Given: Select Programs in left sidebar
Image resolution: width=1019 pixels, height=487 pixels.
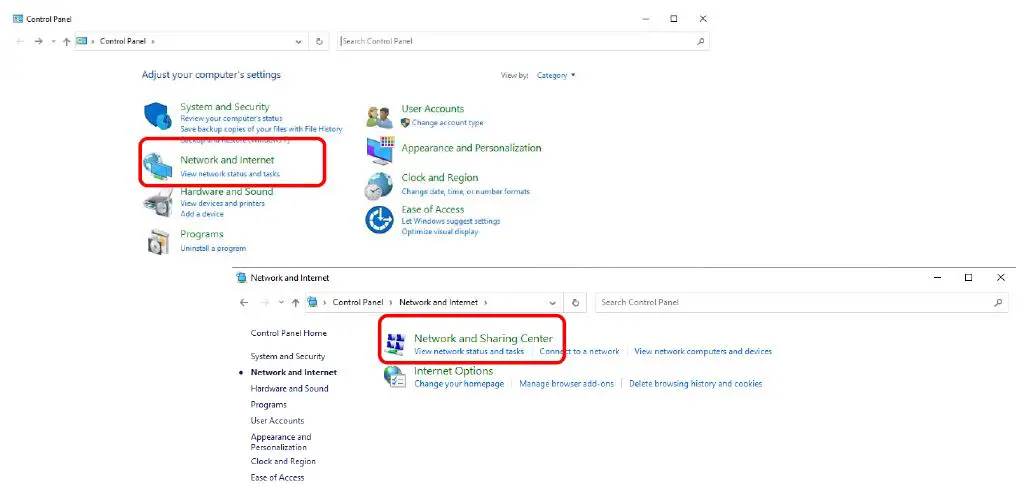Looking at the screenshot, I should (268, 404).
